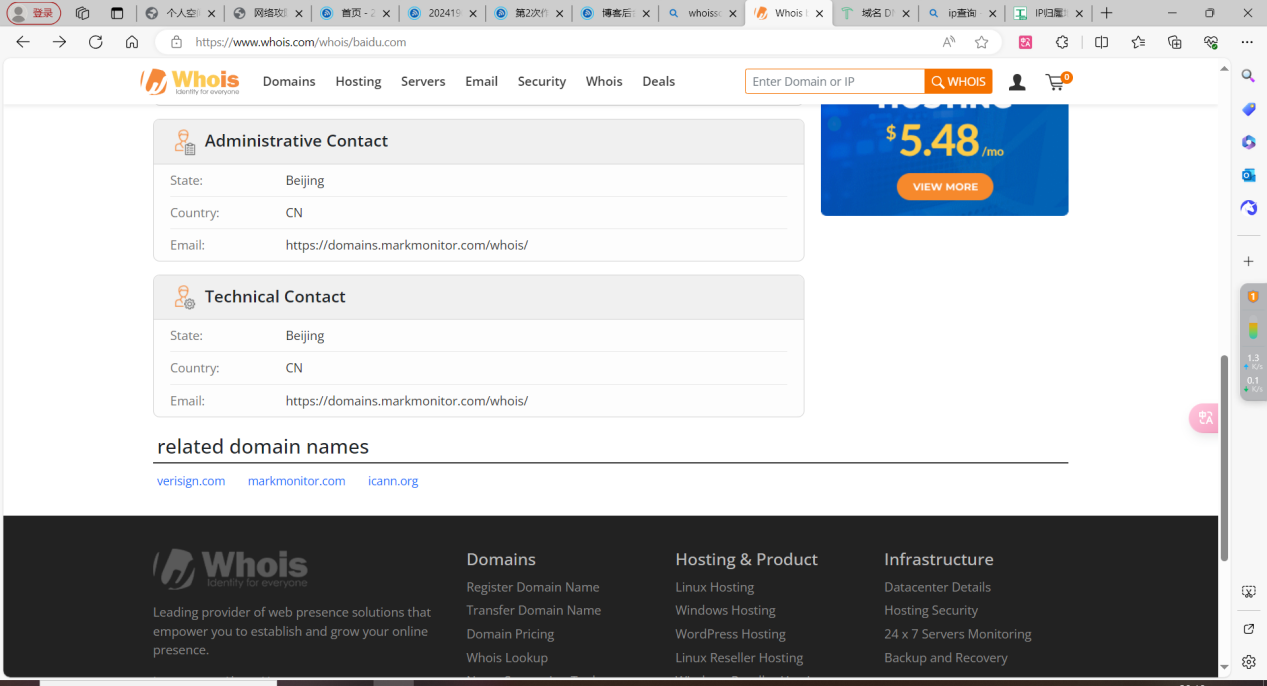Viewport: 1267px width, 686px height.
Task: Click the floating pink translate bubble
Action: tap(1204, 418)
